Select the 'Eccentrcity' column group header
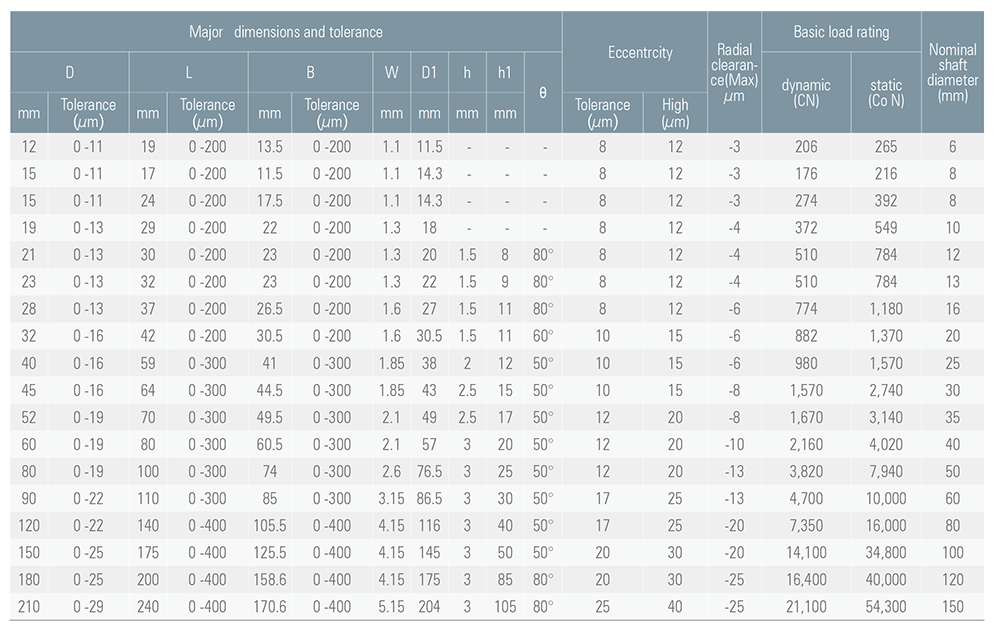Screen dimensions: 1000x637 click(640, 53)
